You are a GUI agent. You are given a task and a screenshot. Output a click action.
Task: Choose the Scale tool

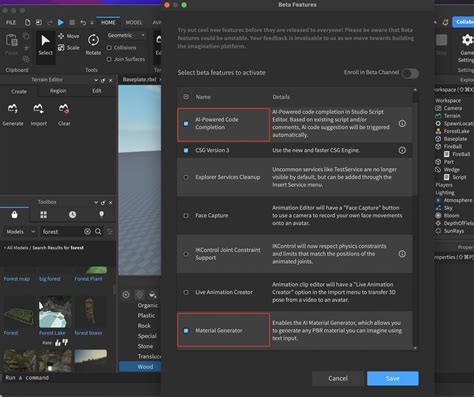pos(69,48)
